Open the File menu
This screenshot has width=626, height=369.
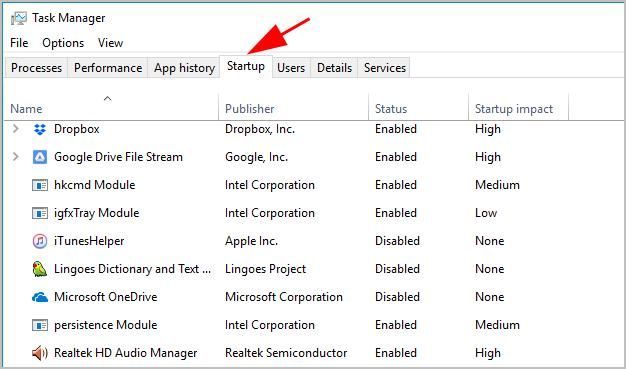tap(19, 43)
